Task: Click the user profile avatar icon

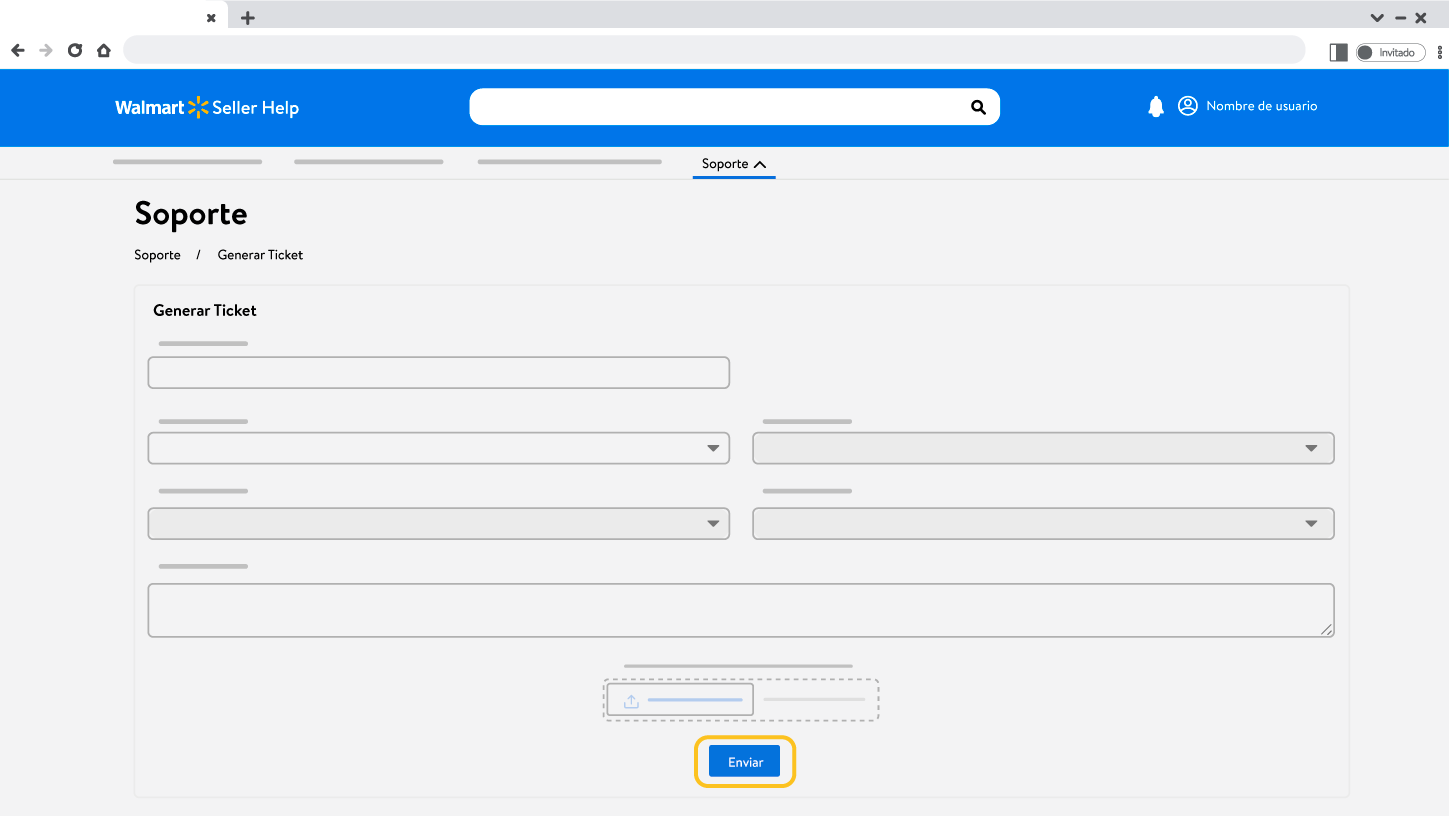Action: click(x=1187, y=106)
